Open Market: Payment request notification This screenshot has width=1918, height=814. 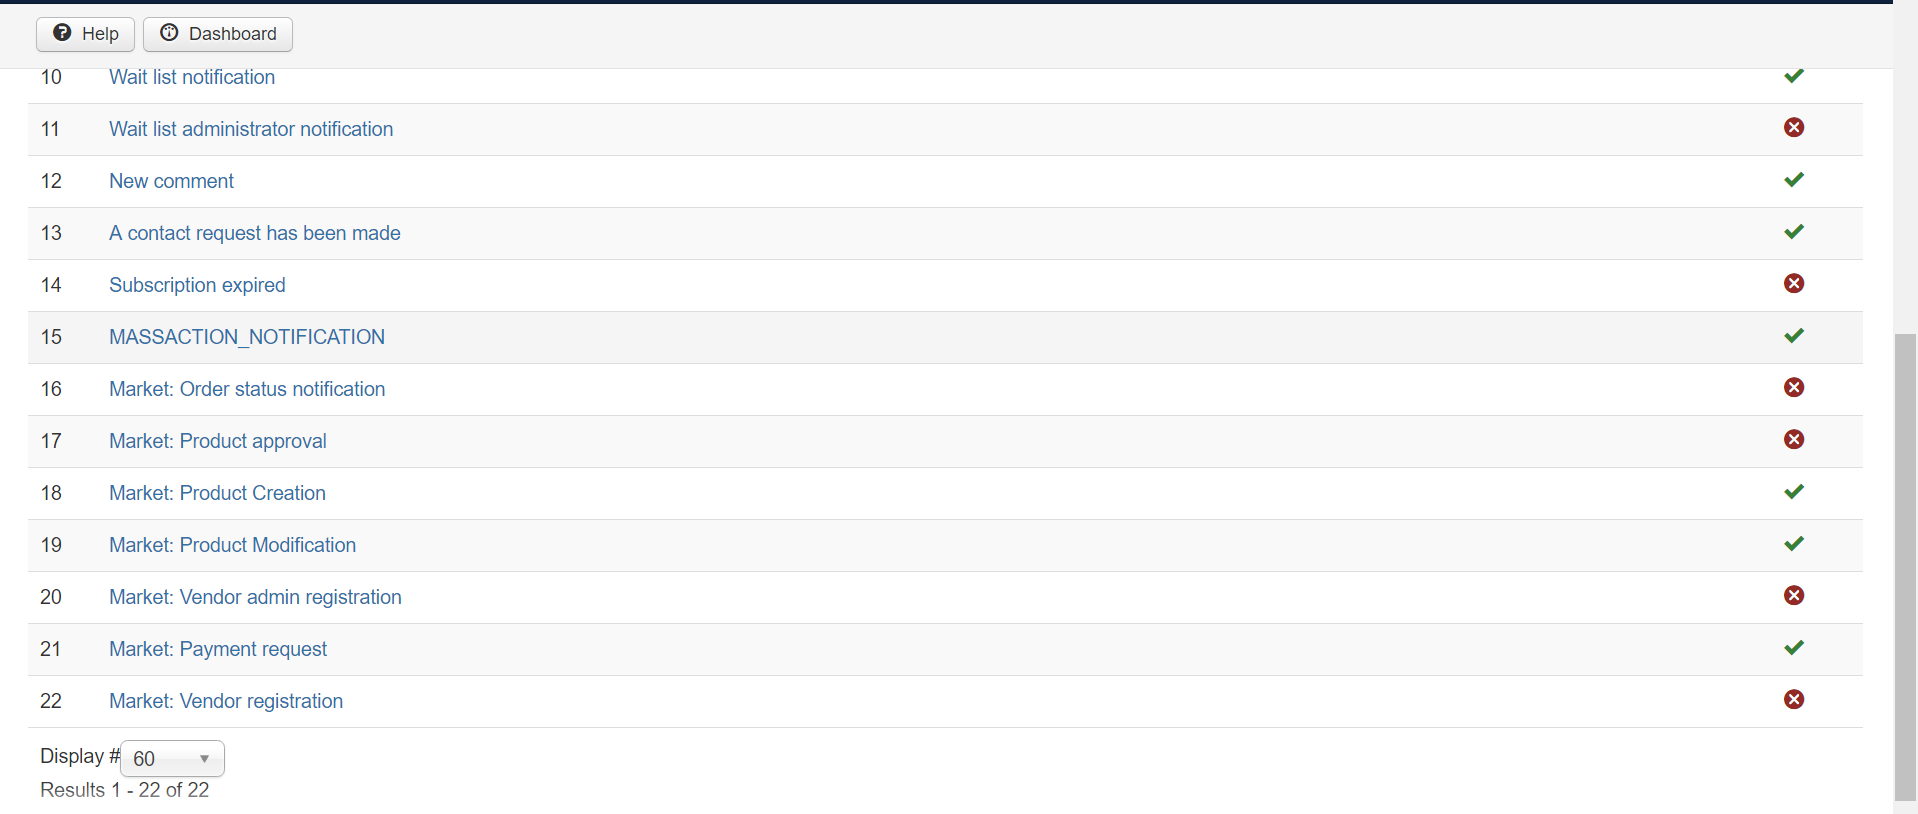tap(218, 649)
